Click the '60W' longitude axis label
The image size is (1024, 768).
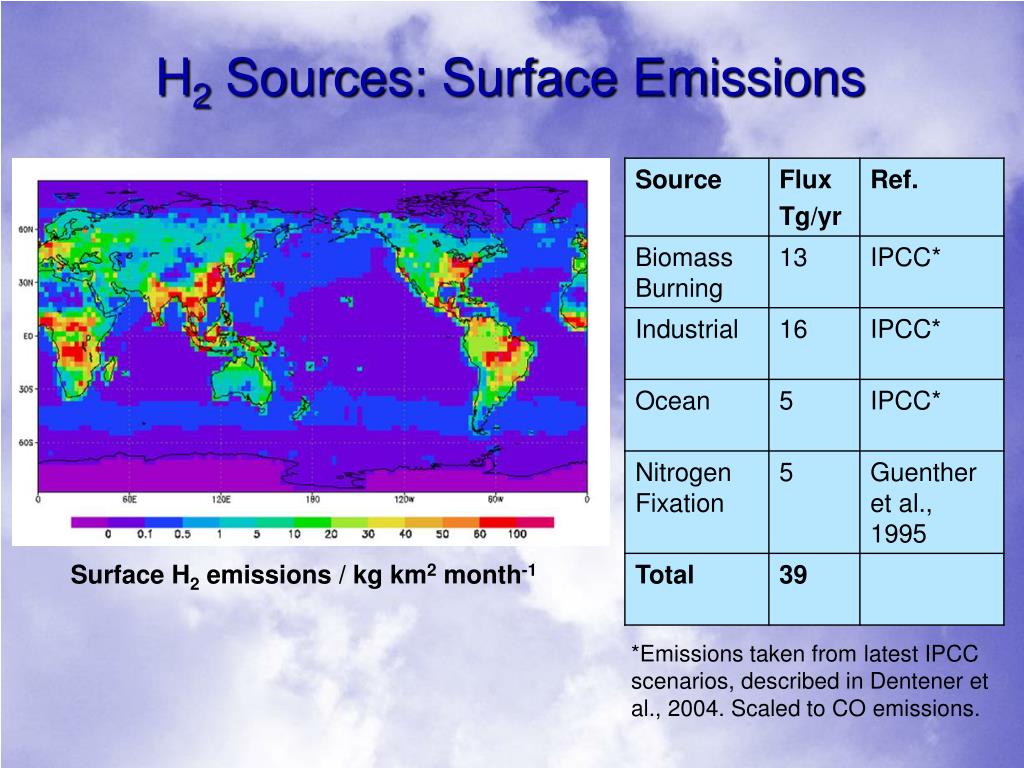(496, 500)
